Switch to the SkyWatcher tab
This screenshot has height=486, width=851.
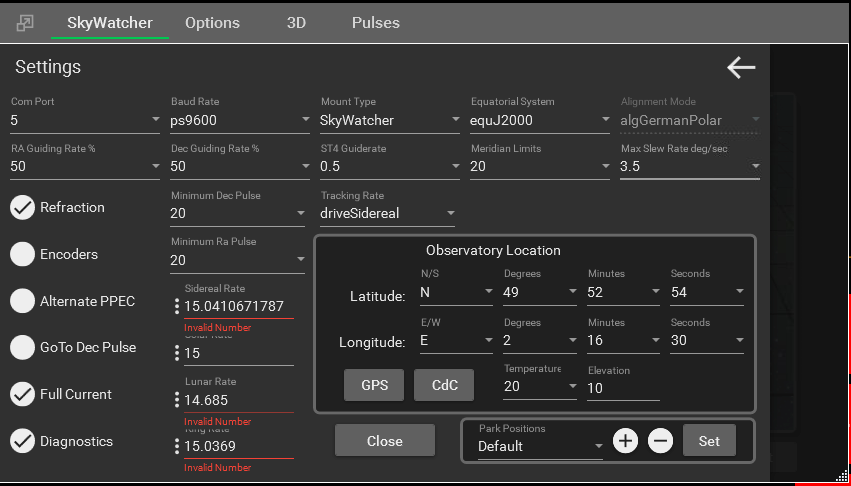coord(110,23)
